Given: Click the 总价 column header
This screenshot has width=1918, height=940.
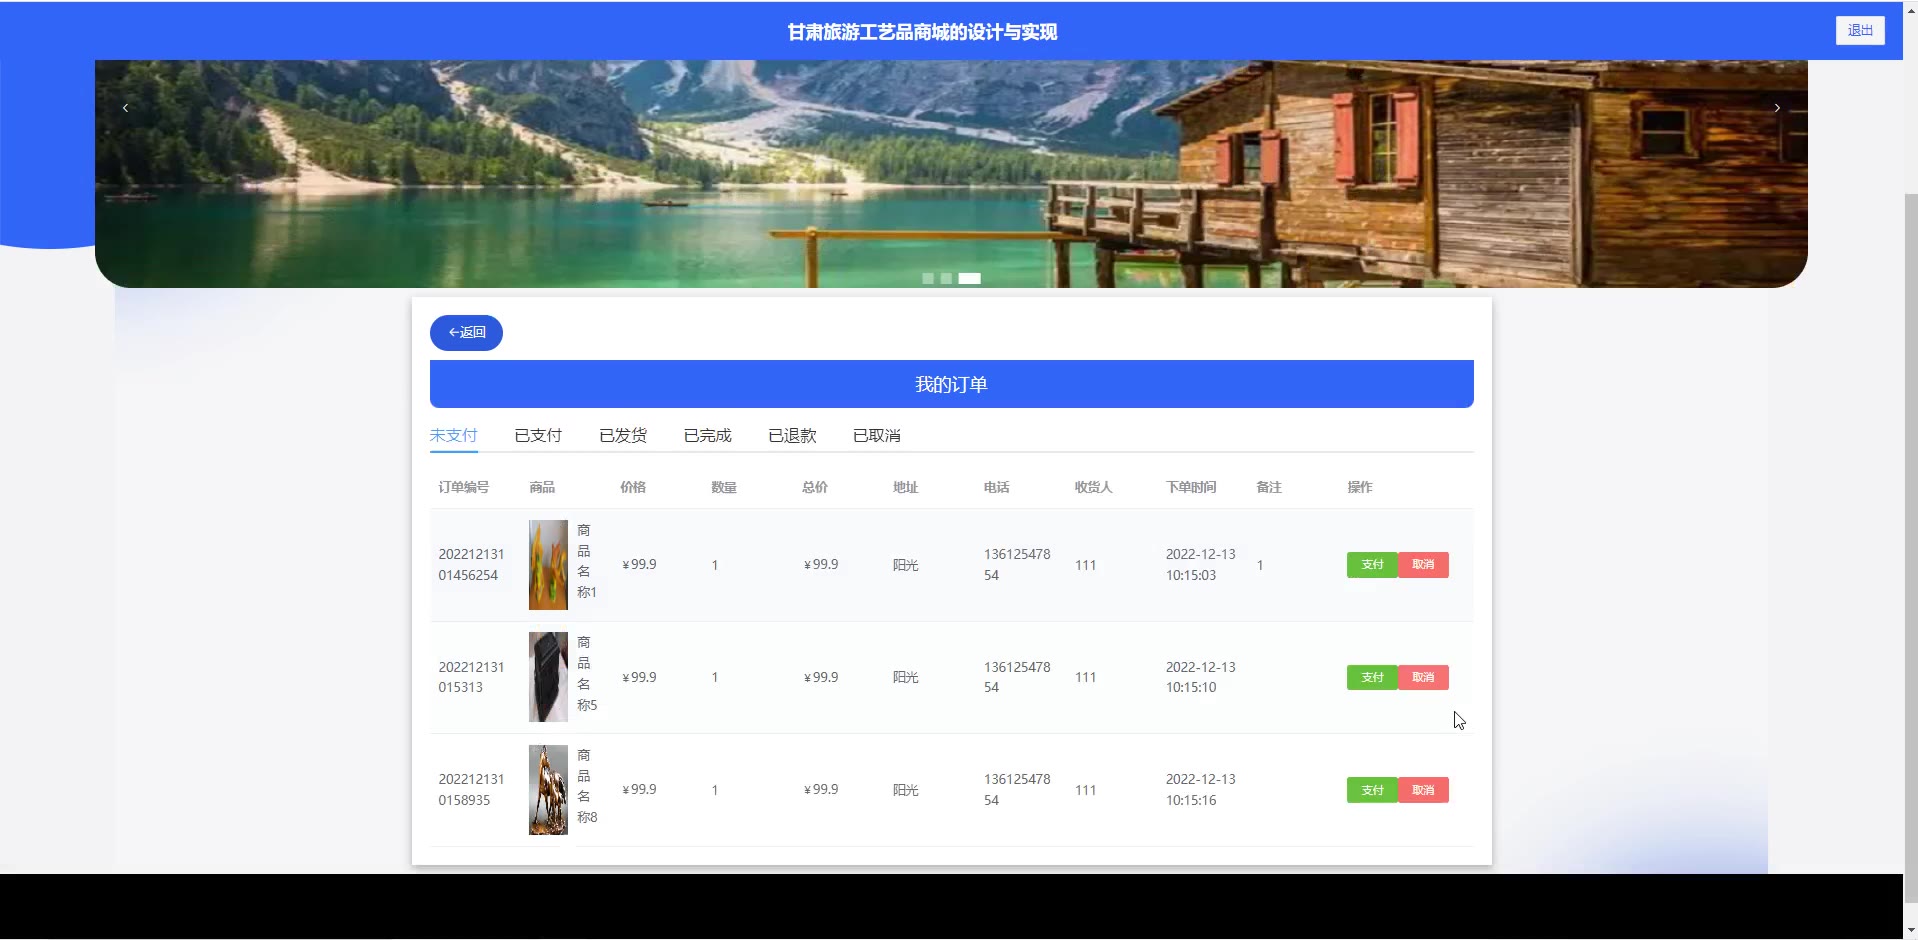Looking at the screenshot, I should pyautogui.click(x=815, y=488).
